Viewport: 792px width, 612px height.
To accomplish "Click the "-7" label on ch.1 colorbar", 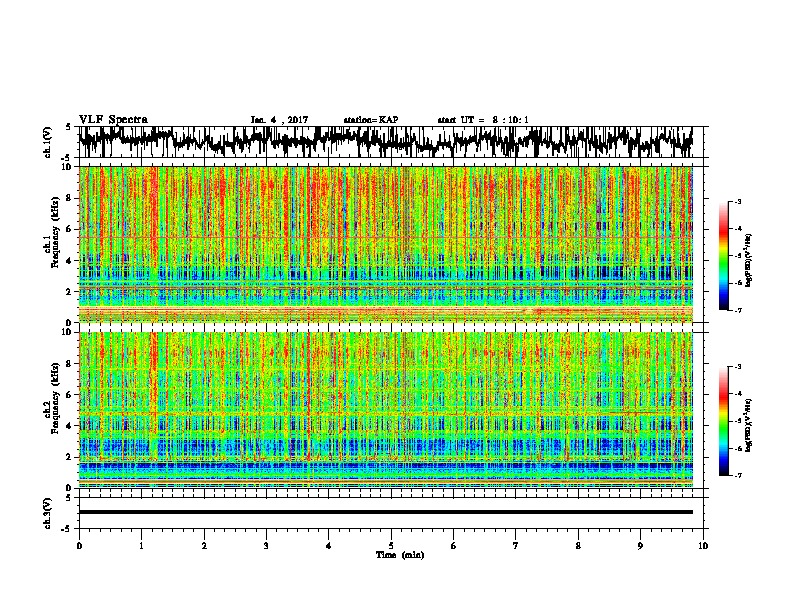I will tap(737, 310).
